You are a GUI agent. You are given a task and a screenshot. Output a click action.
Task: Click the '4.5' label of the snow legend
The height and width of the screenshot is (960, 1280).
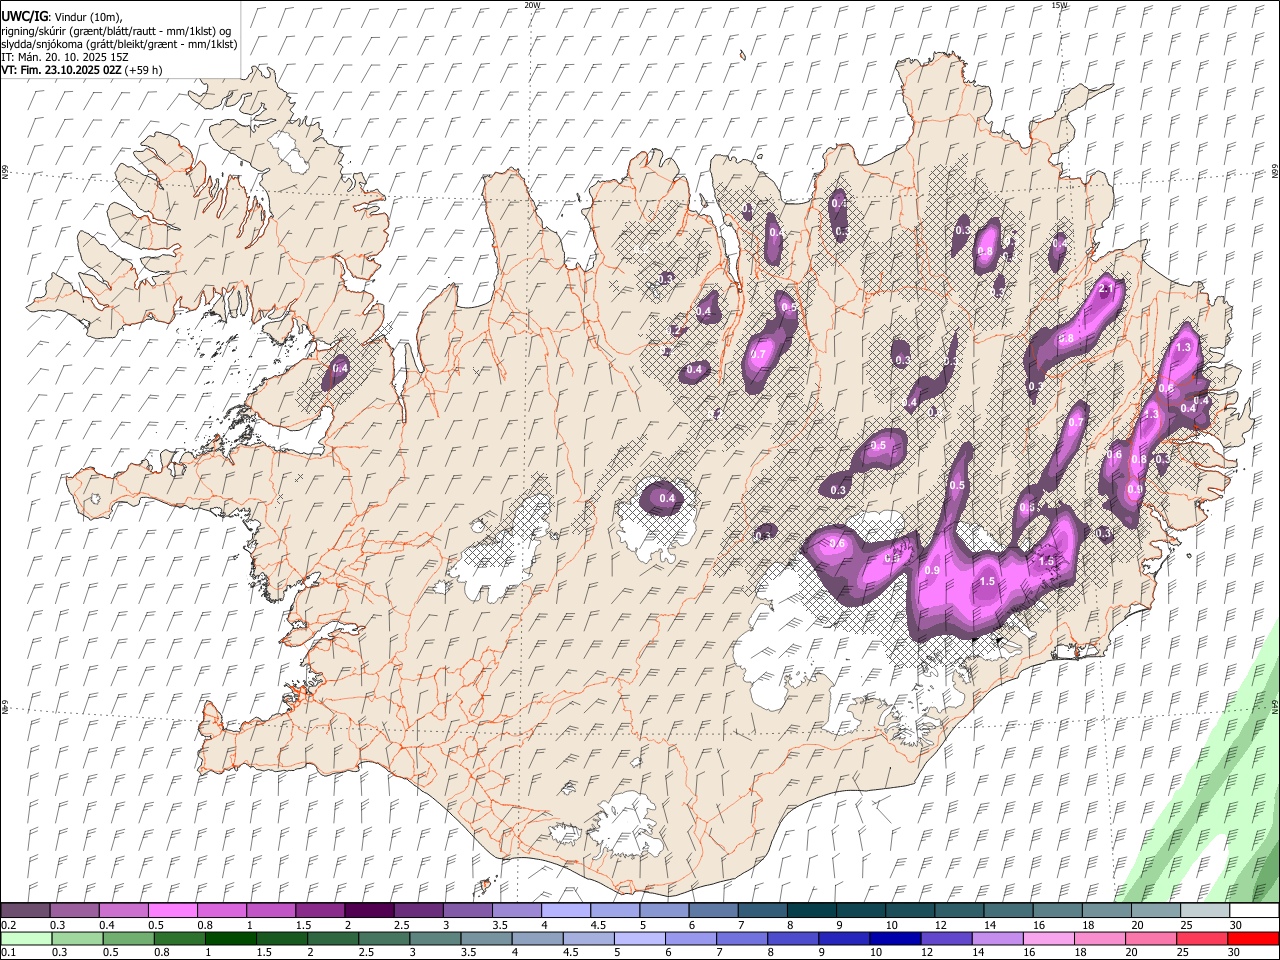point(598,925)
